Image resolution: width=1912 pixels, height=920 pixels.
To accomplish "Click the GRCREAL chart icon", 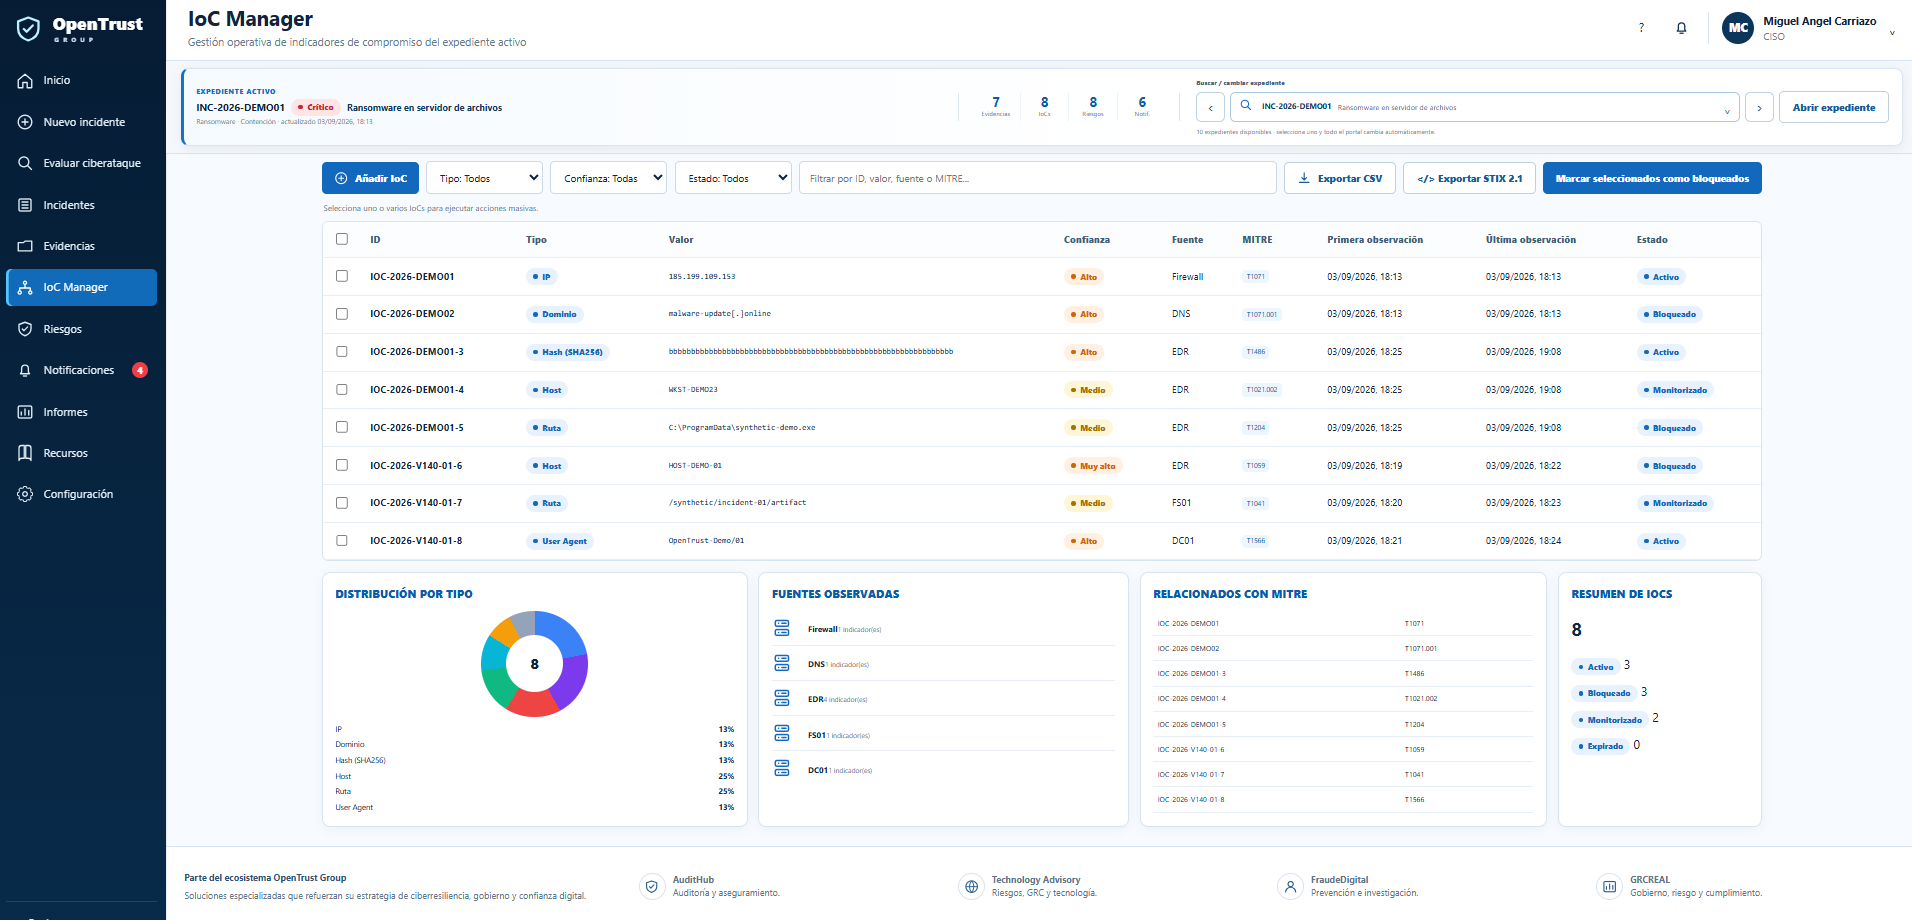I will 1609,886.
